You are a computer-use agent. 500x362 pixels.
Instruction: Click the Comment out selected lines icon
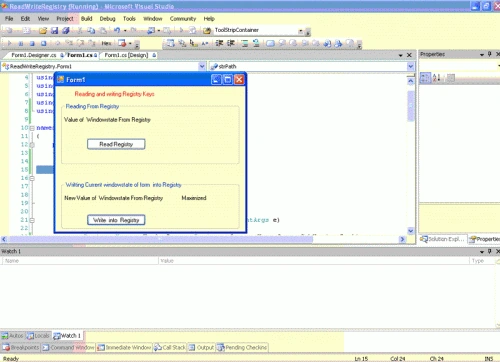pyautogui.click(x=245, y=43)
